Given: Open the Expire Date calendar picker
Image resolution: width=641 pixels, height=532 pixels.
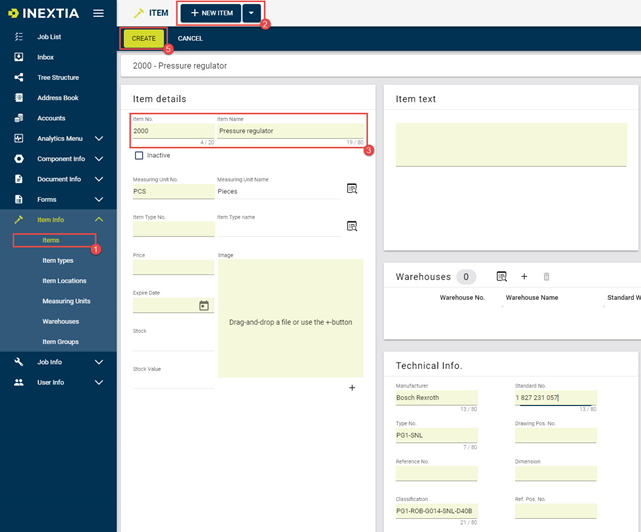Looking at the screenshot, I should [204, 305].
